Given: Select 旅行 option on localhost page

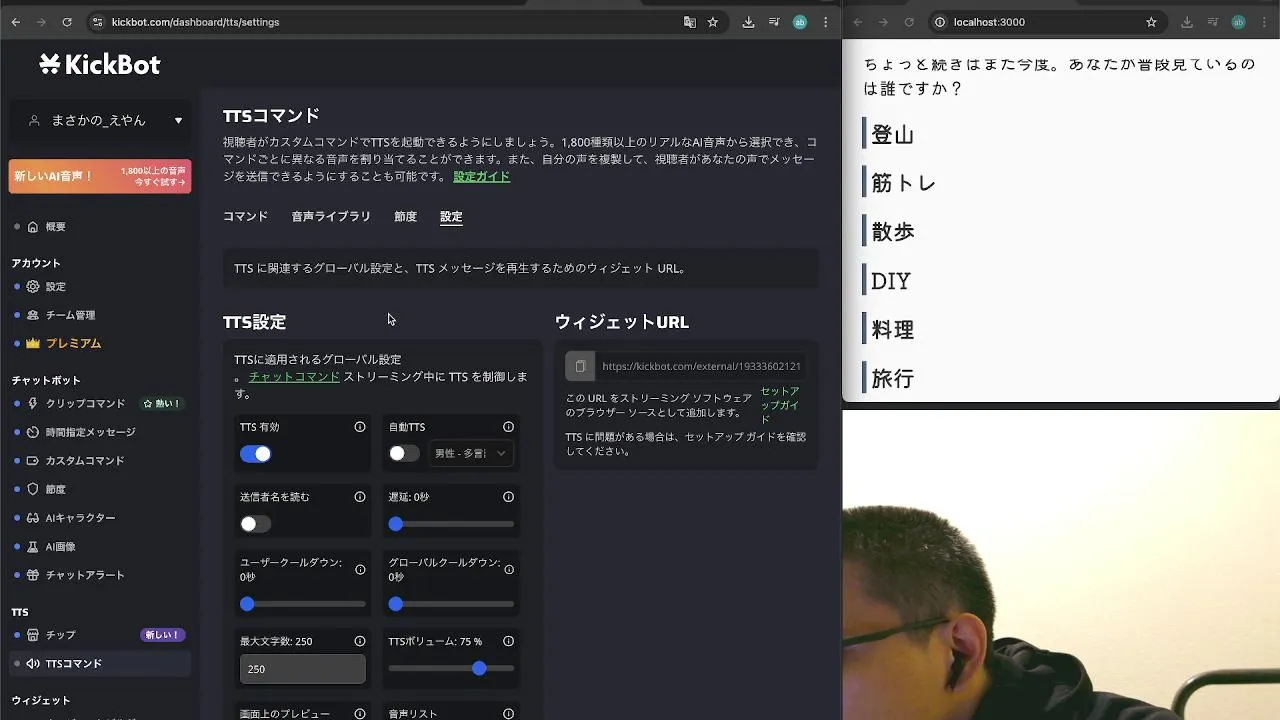Looking at the screenshot, I should coord(892,379).
